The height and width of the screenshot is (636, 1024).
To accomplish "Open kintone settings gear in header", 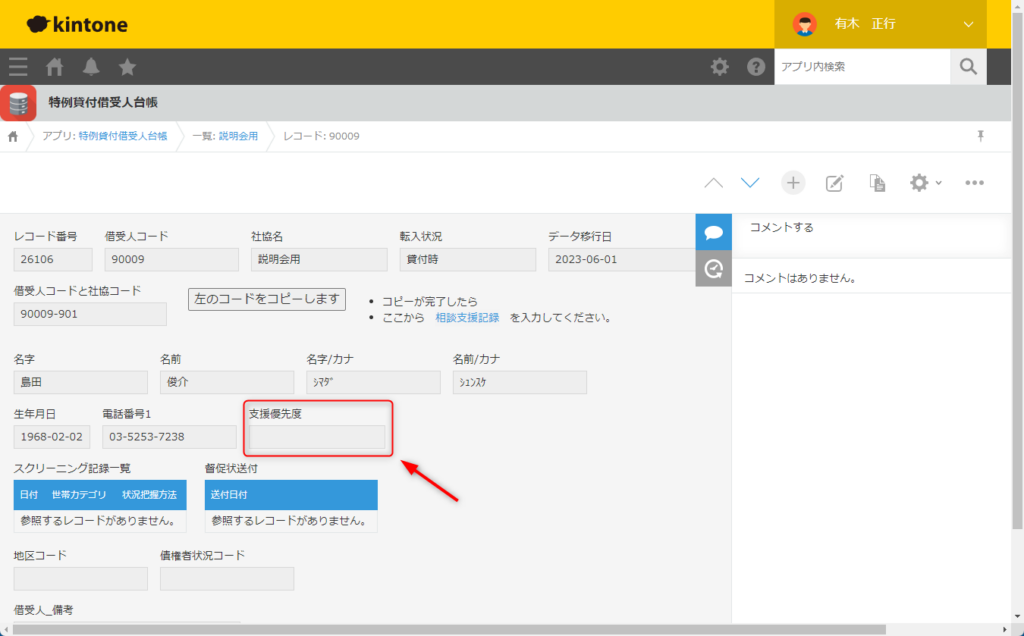I will (719, 67).
